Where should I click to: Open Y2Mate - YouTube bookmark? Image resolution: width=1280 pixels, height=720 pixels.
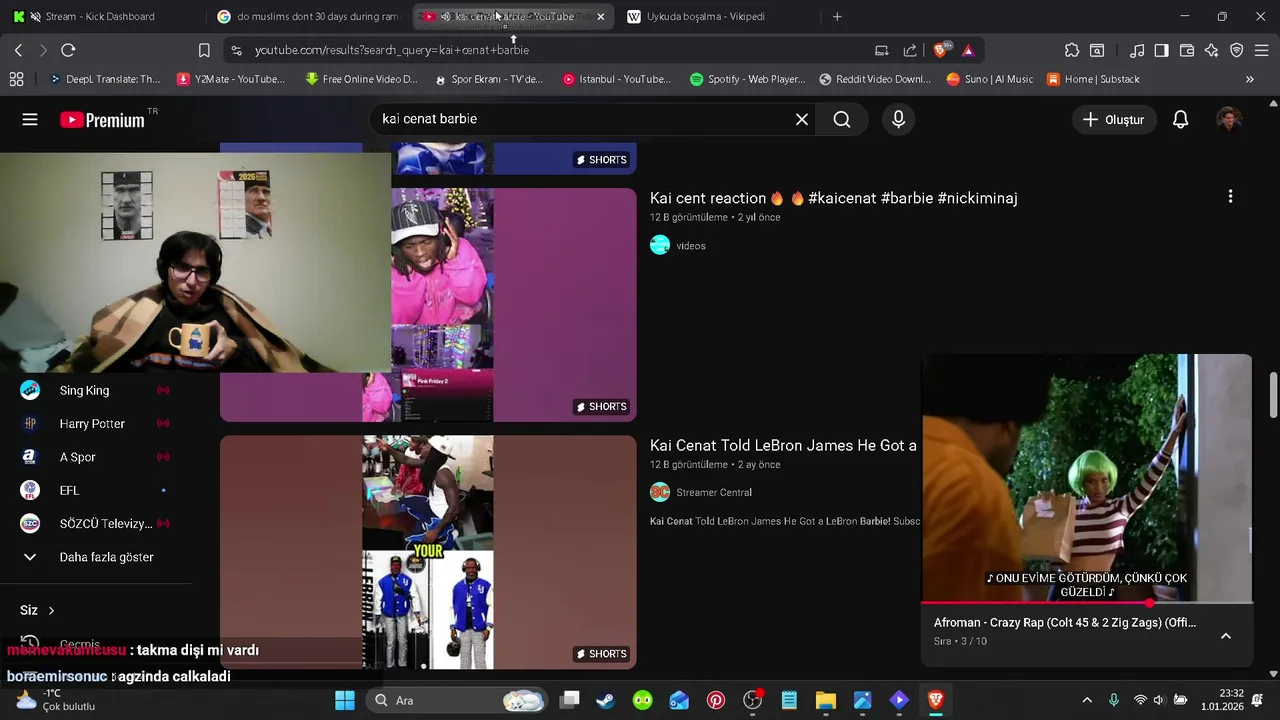tap(231, 79)
